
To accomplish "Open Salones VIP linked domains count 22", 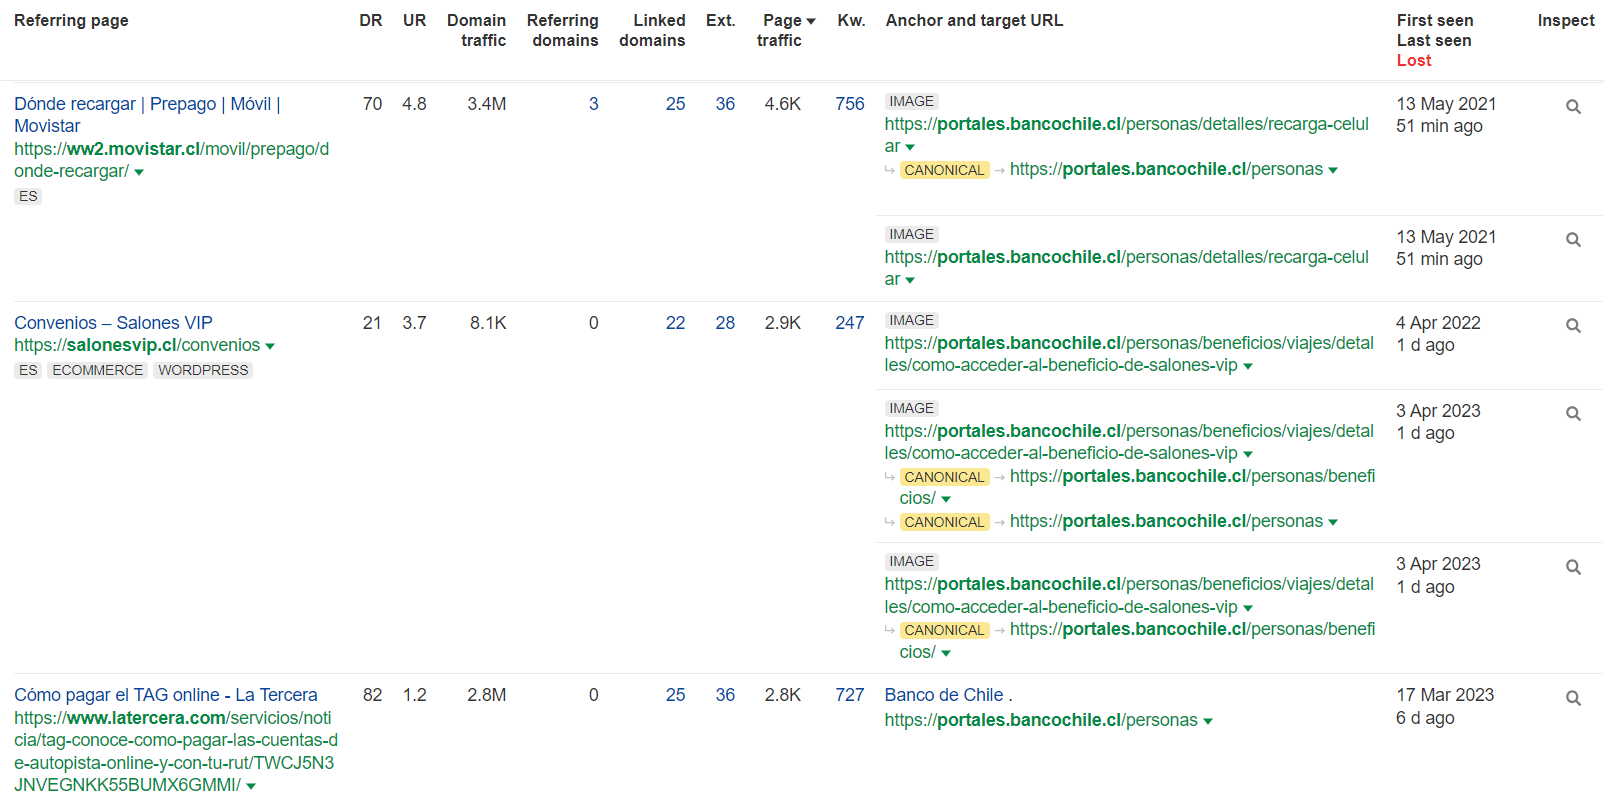I will pos(676,323).
